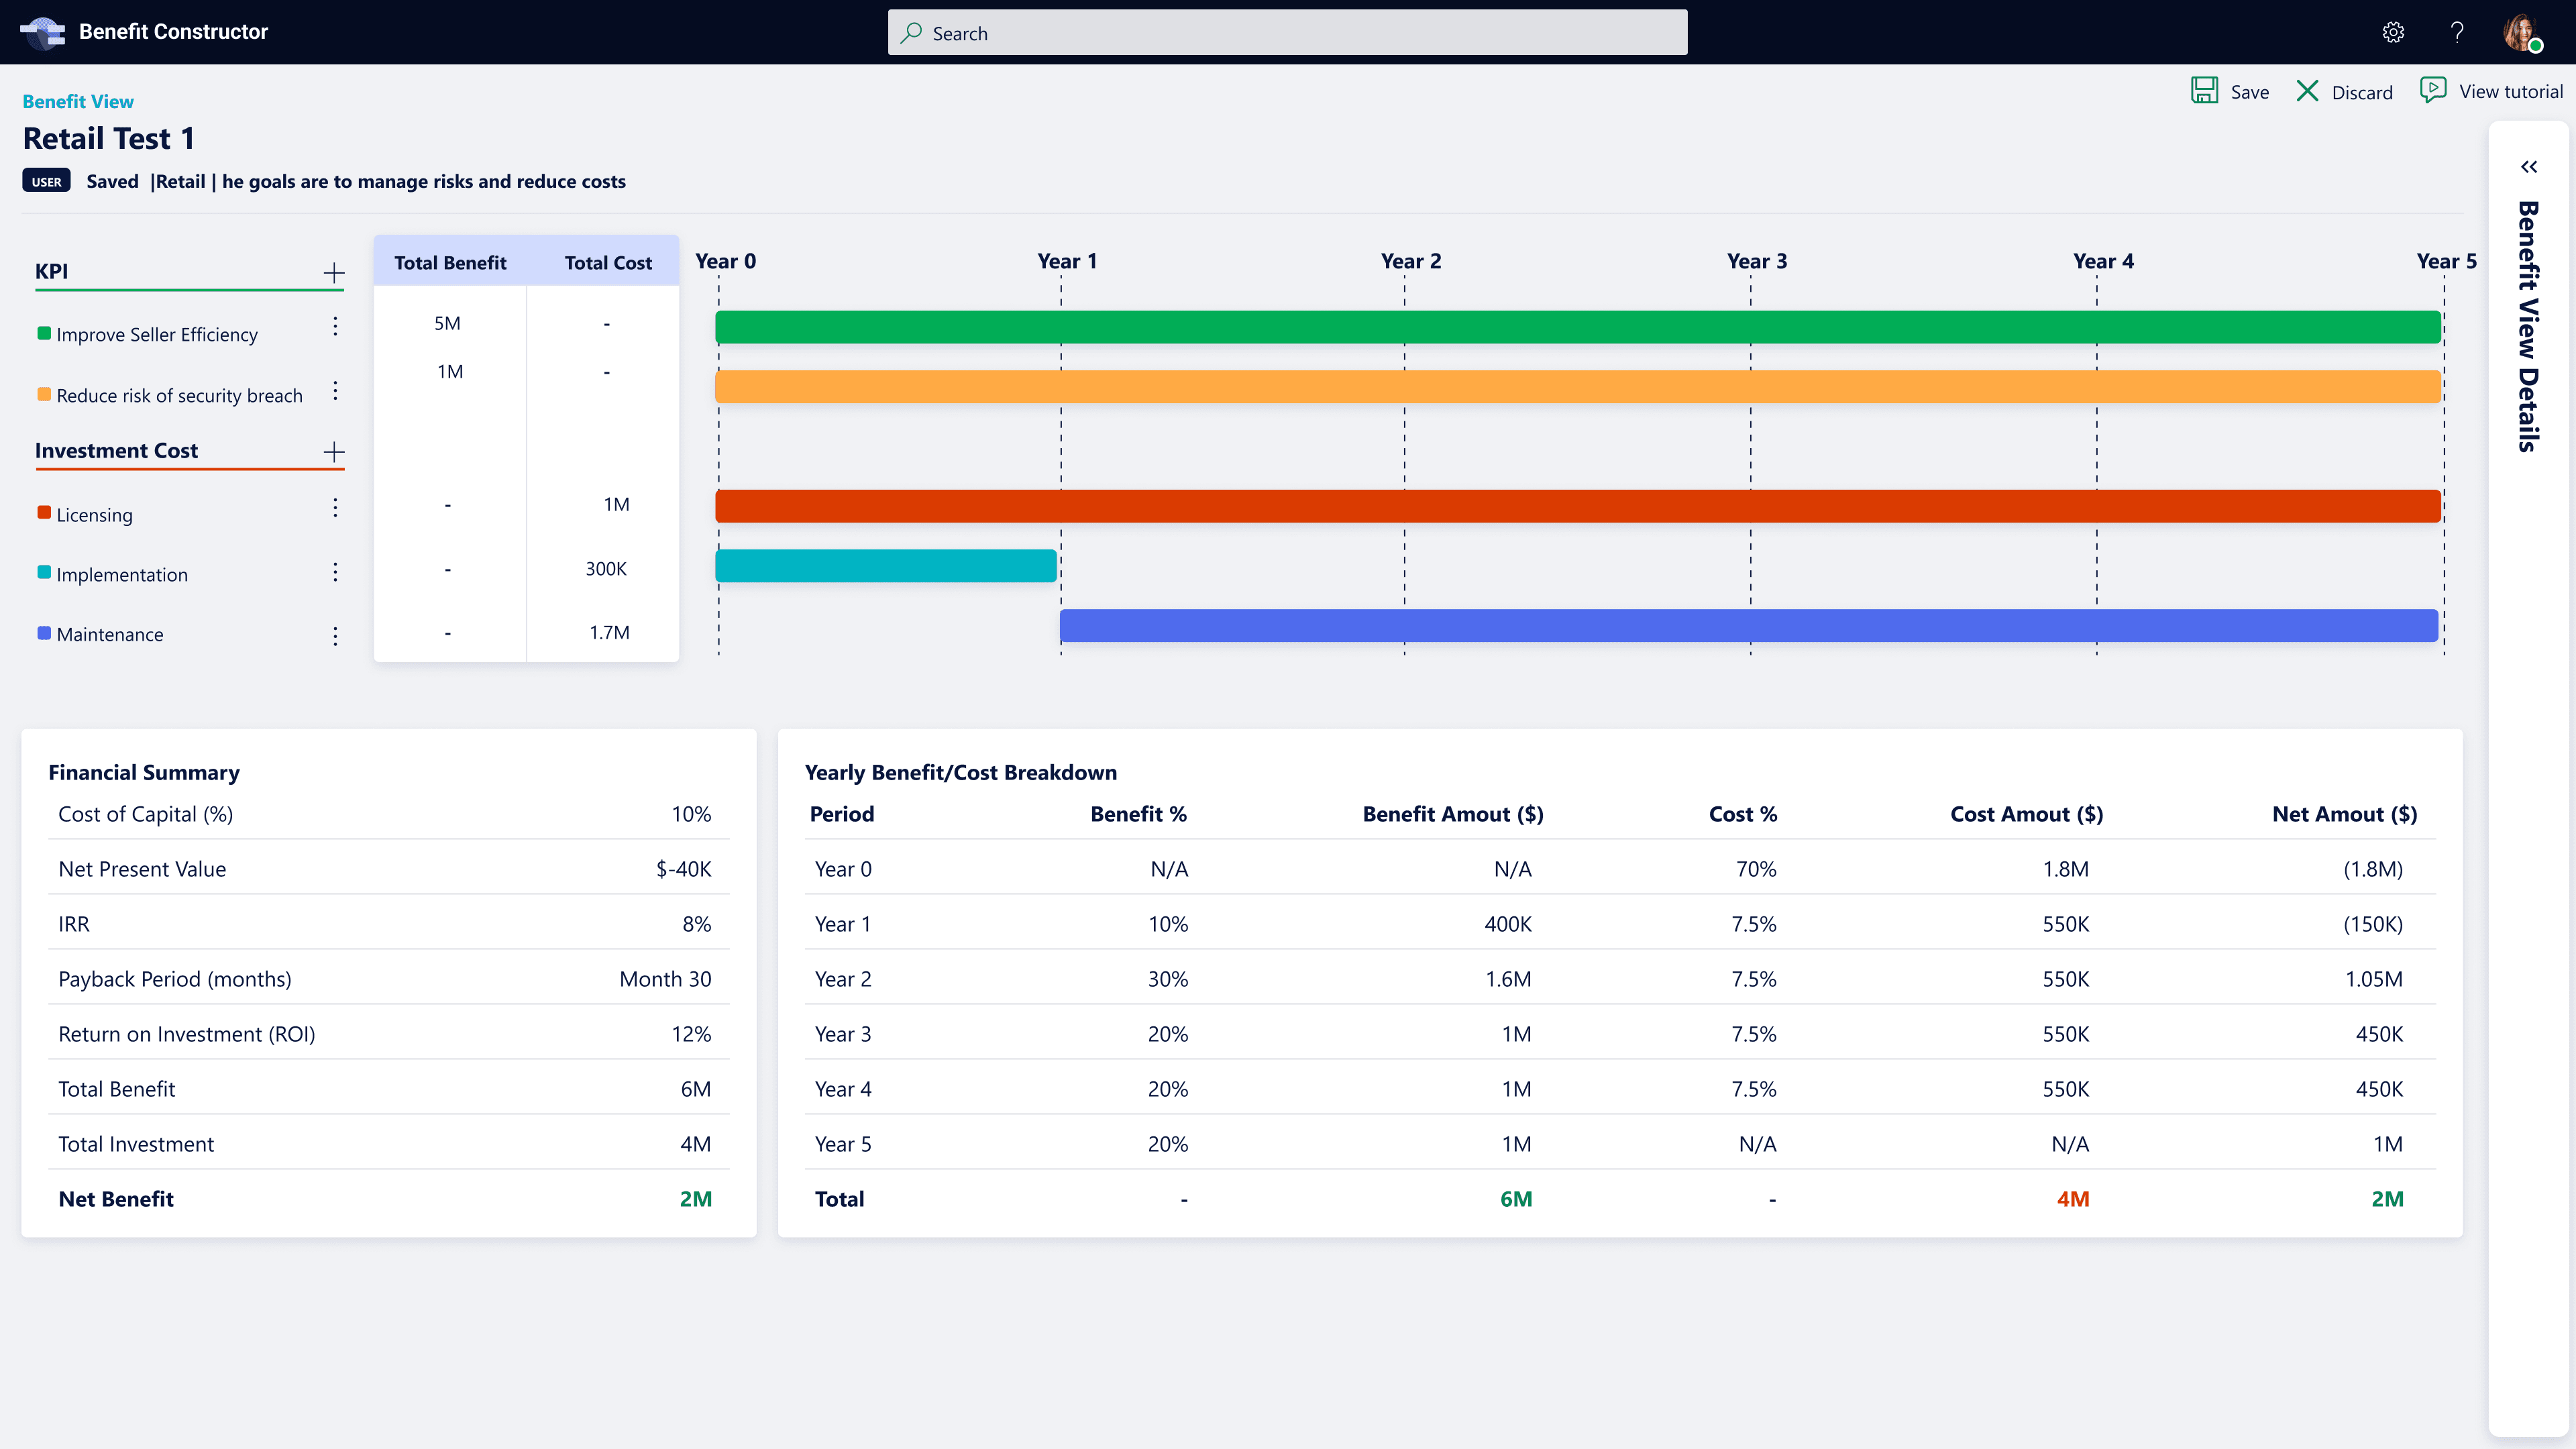The width and height of the screenshot is (2576, 1449).
Task: Open options menu for Maintenance row
Action: coord(335,636)
